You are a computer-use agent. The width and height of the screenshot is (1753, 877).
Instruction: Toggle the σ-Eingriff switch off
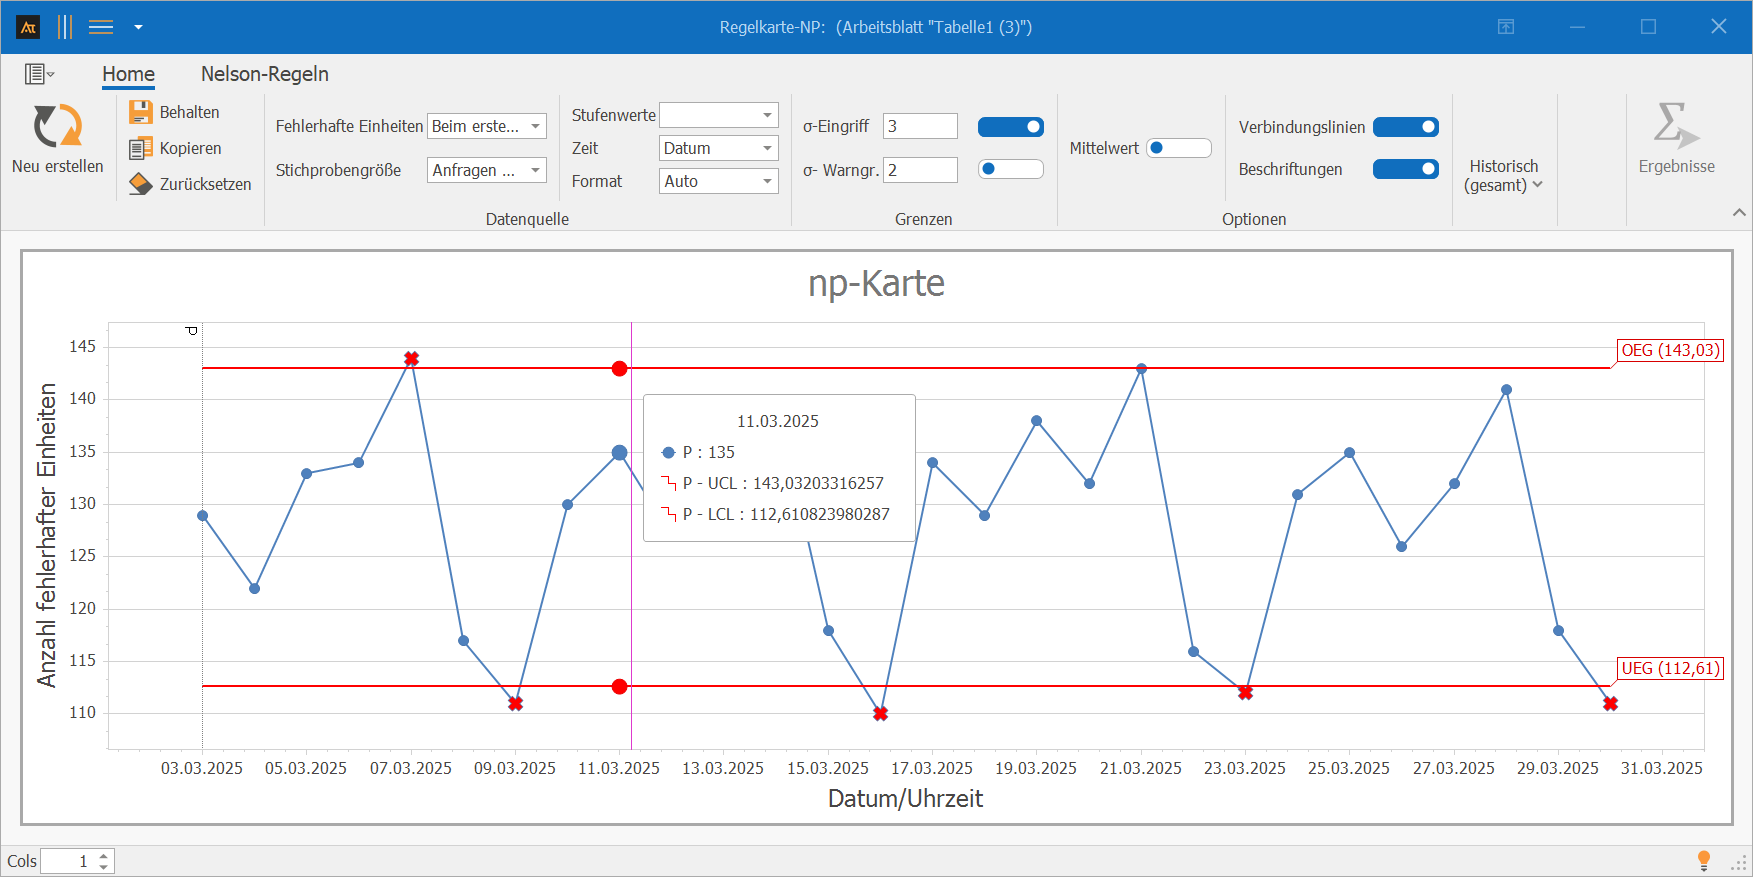click(x=1010, y=127)
